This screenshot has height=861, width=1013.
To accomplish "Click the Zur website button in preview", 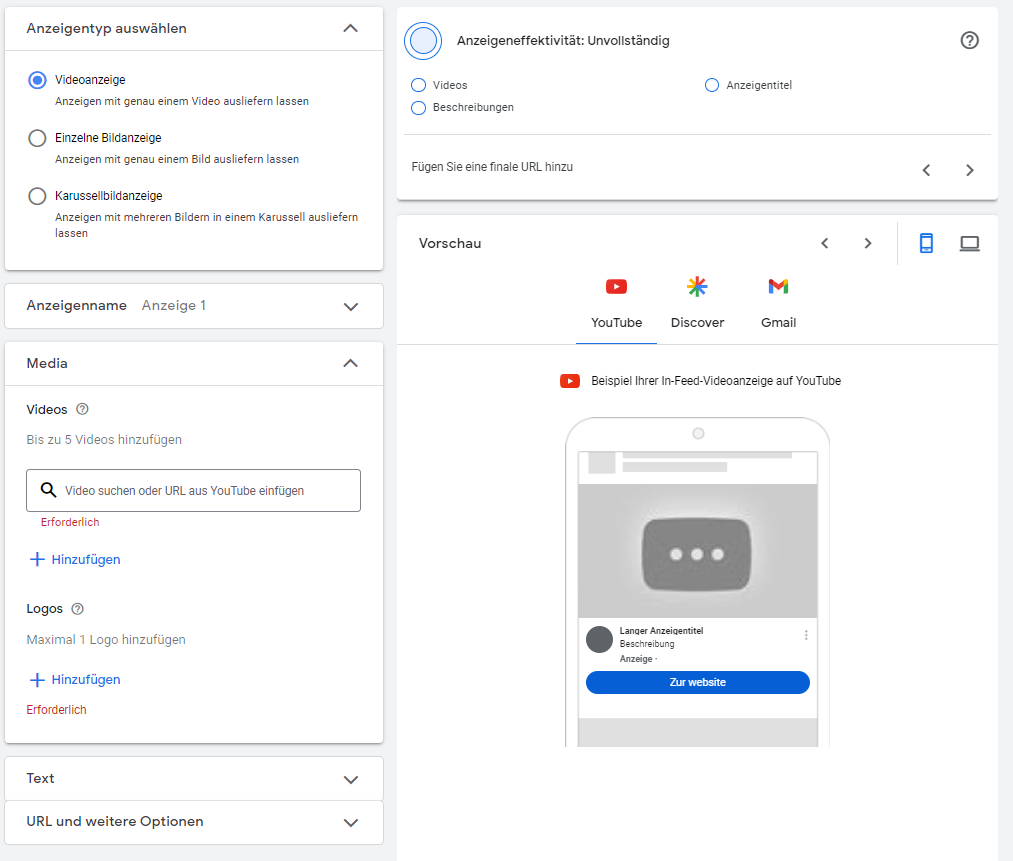I will click(x=697, y=682).
